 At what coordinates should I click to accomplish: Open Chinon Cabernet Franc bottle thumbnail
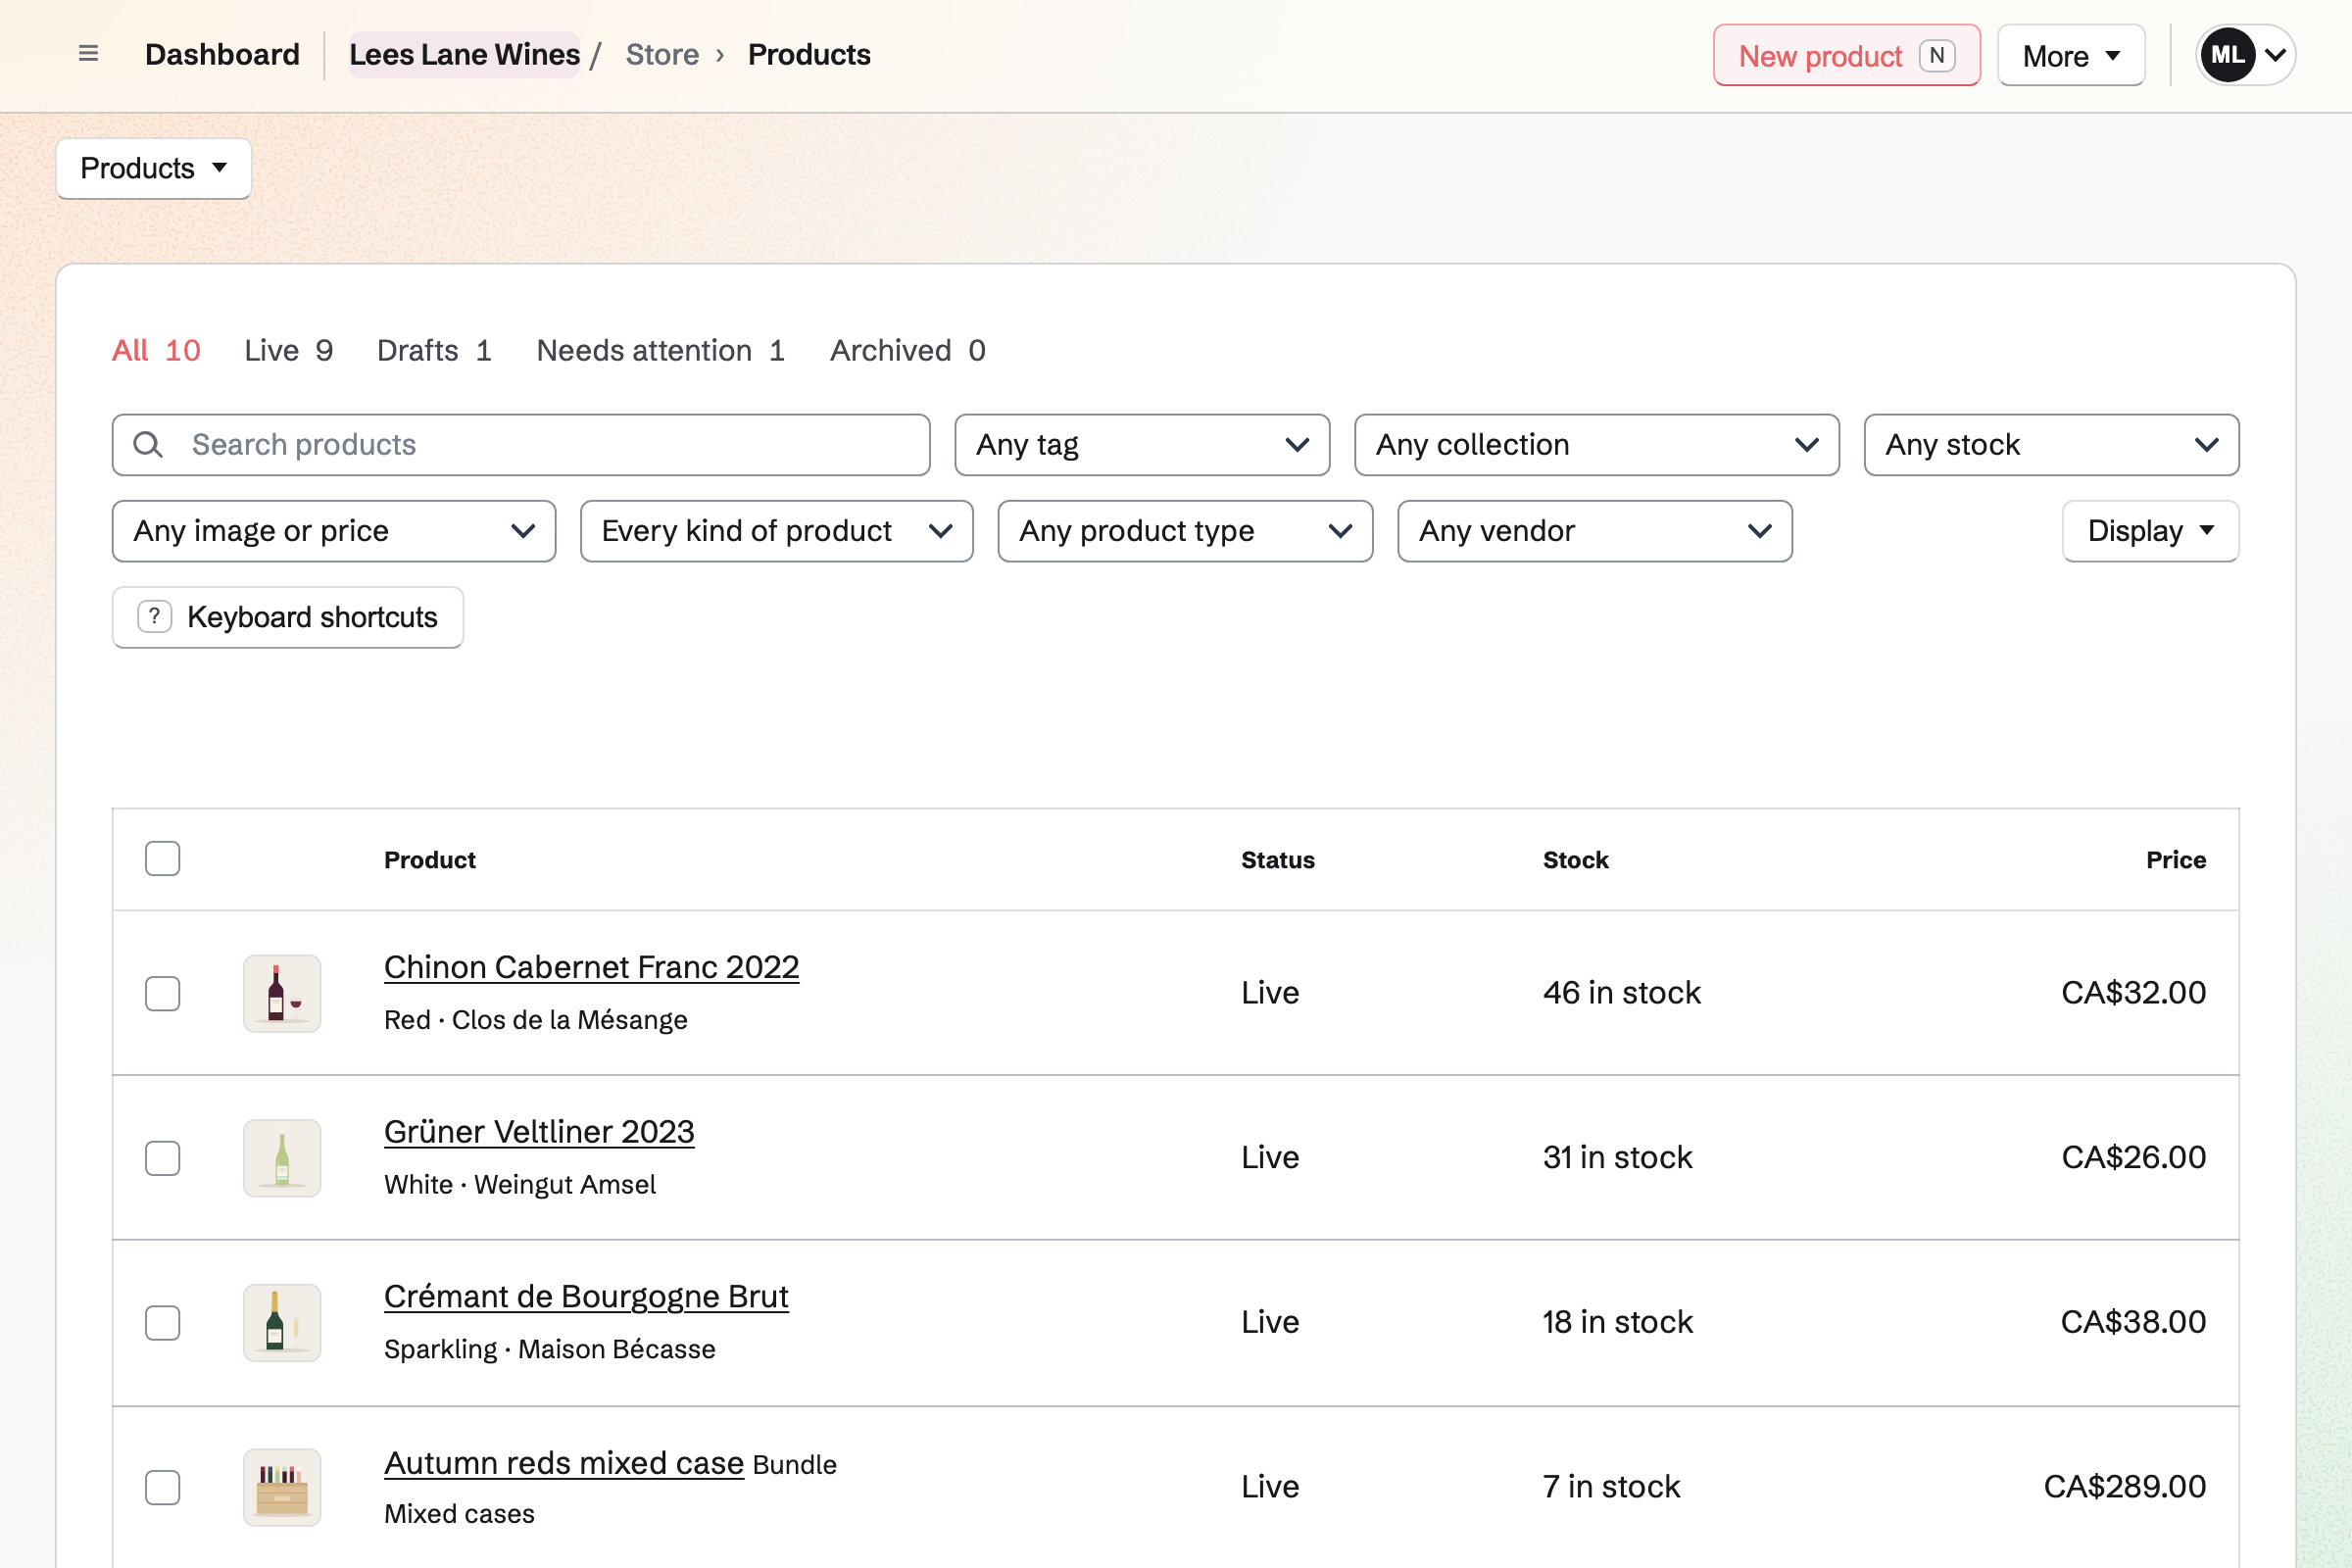[x=282, y=993]
